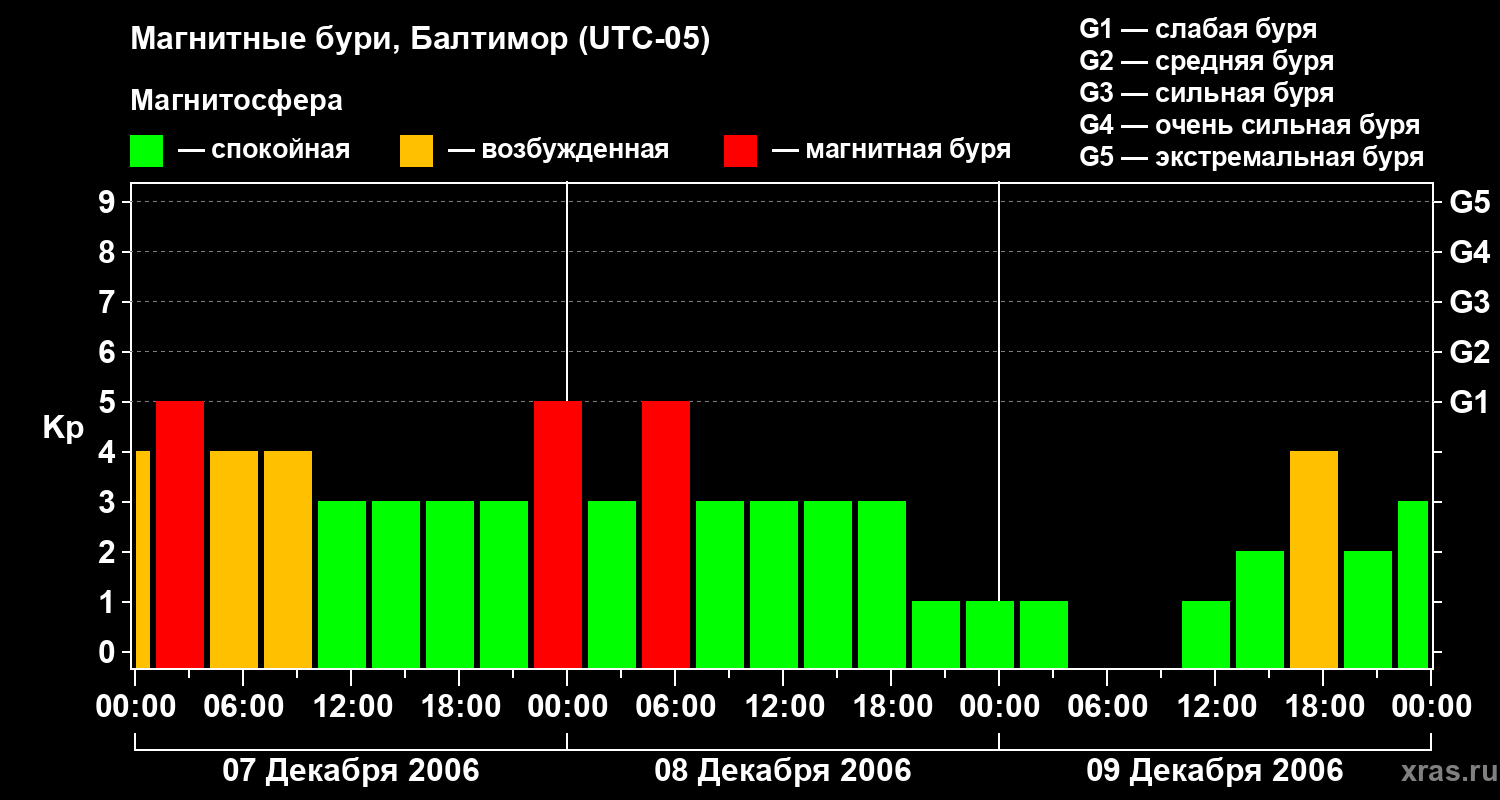
Task: Click the 'возбужденная' legend text
Action: 575,150
